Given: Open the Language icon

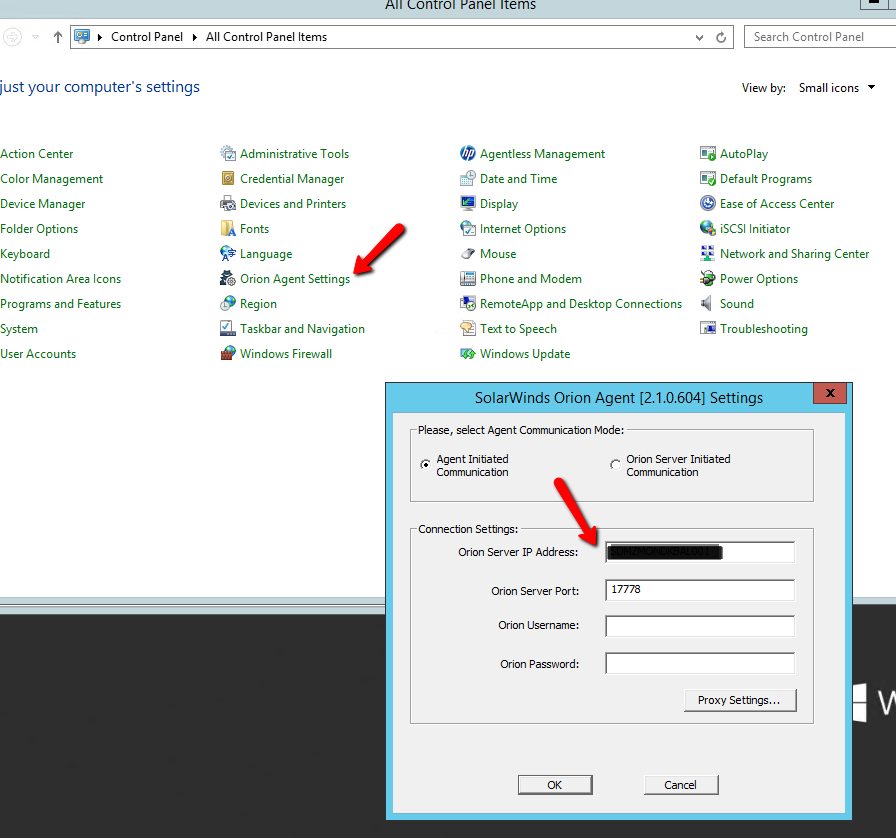Looking at the screenshot, I should click(x=228, y=254).
